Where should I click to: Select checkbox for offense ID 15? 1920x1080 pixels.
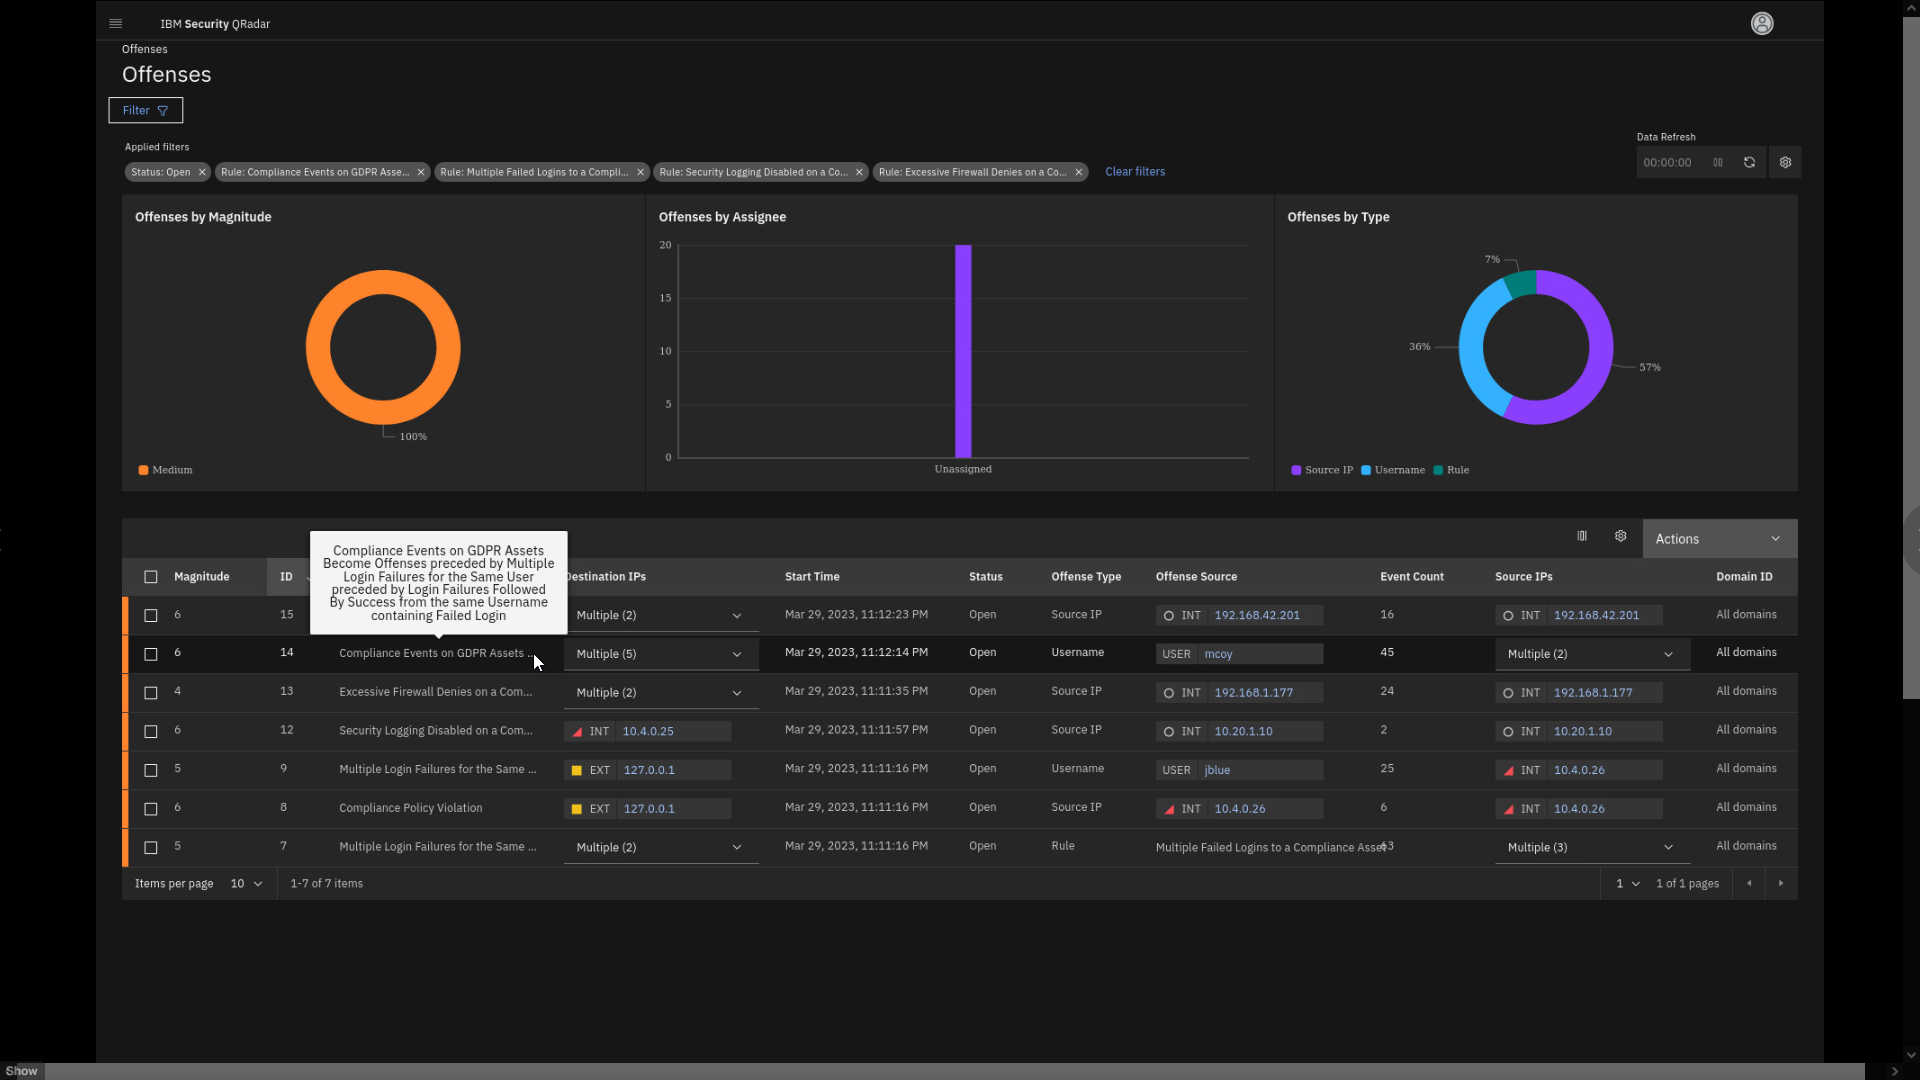[151, 615]
